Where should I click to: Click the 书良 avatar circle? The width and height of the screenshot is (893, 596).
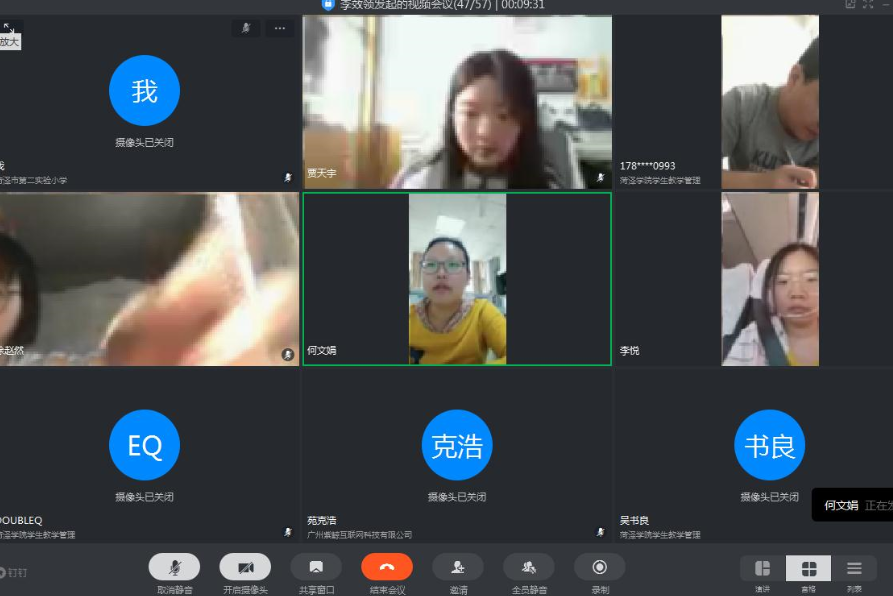pos(769,445)
